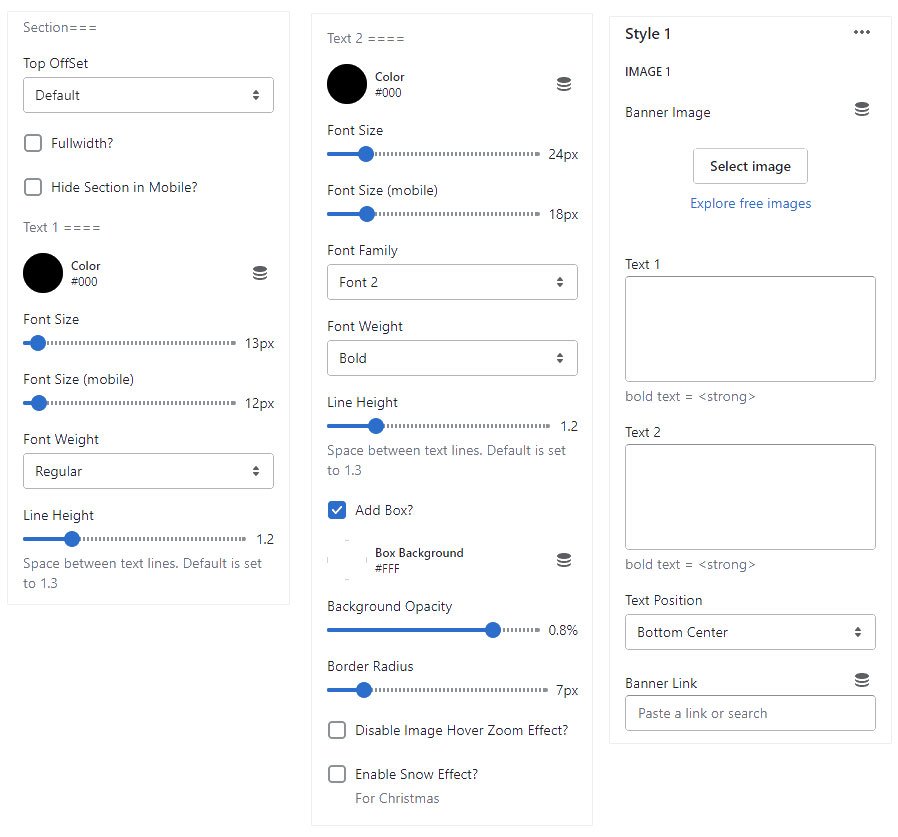Viewport: 898px width, 837px height.
Task: Expand the Text Position dropdown
Action: pyautogui.click(x=750, y=632)
